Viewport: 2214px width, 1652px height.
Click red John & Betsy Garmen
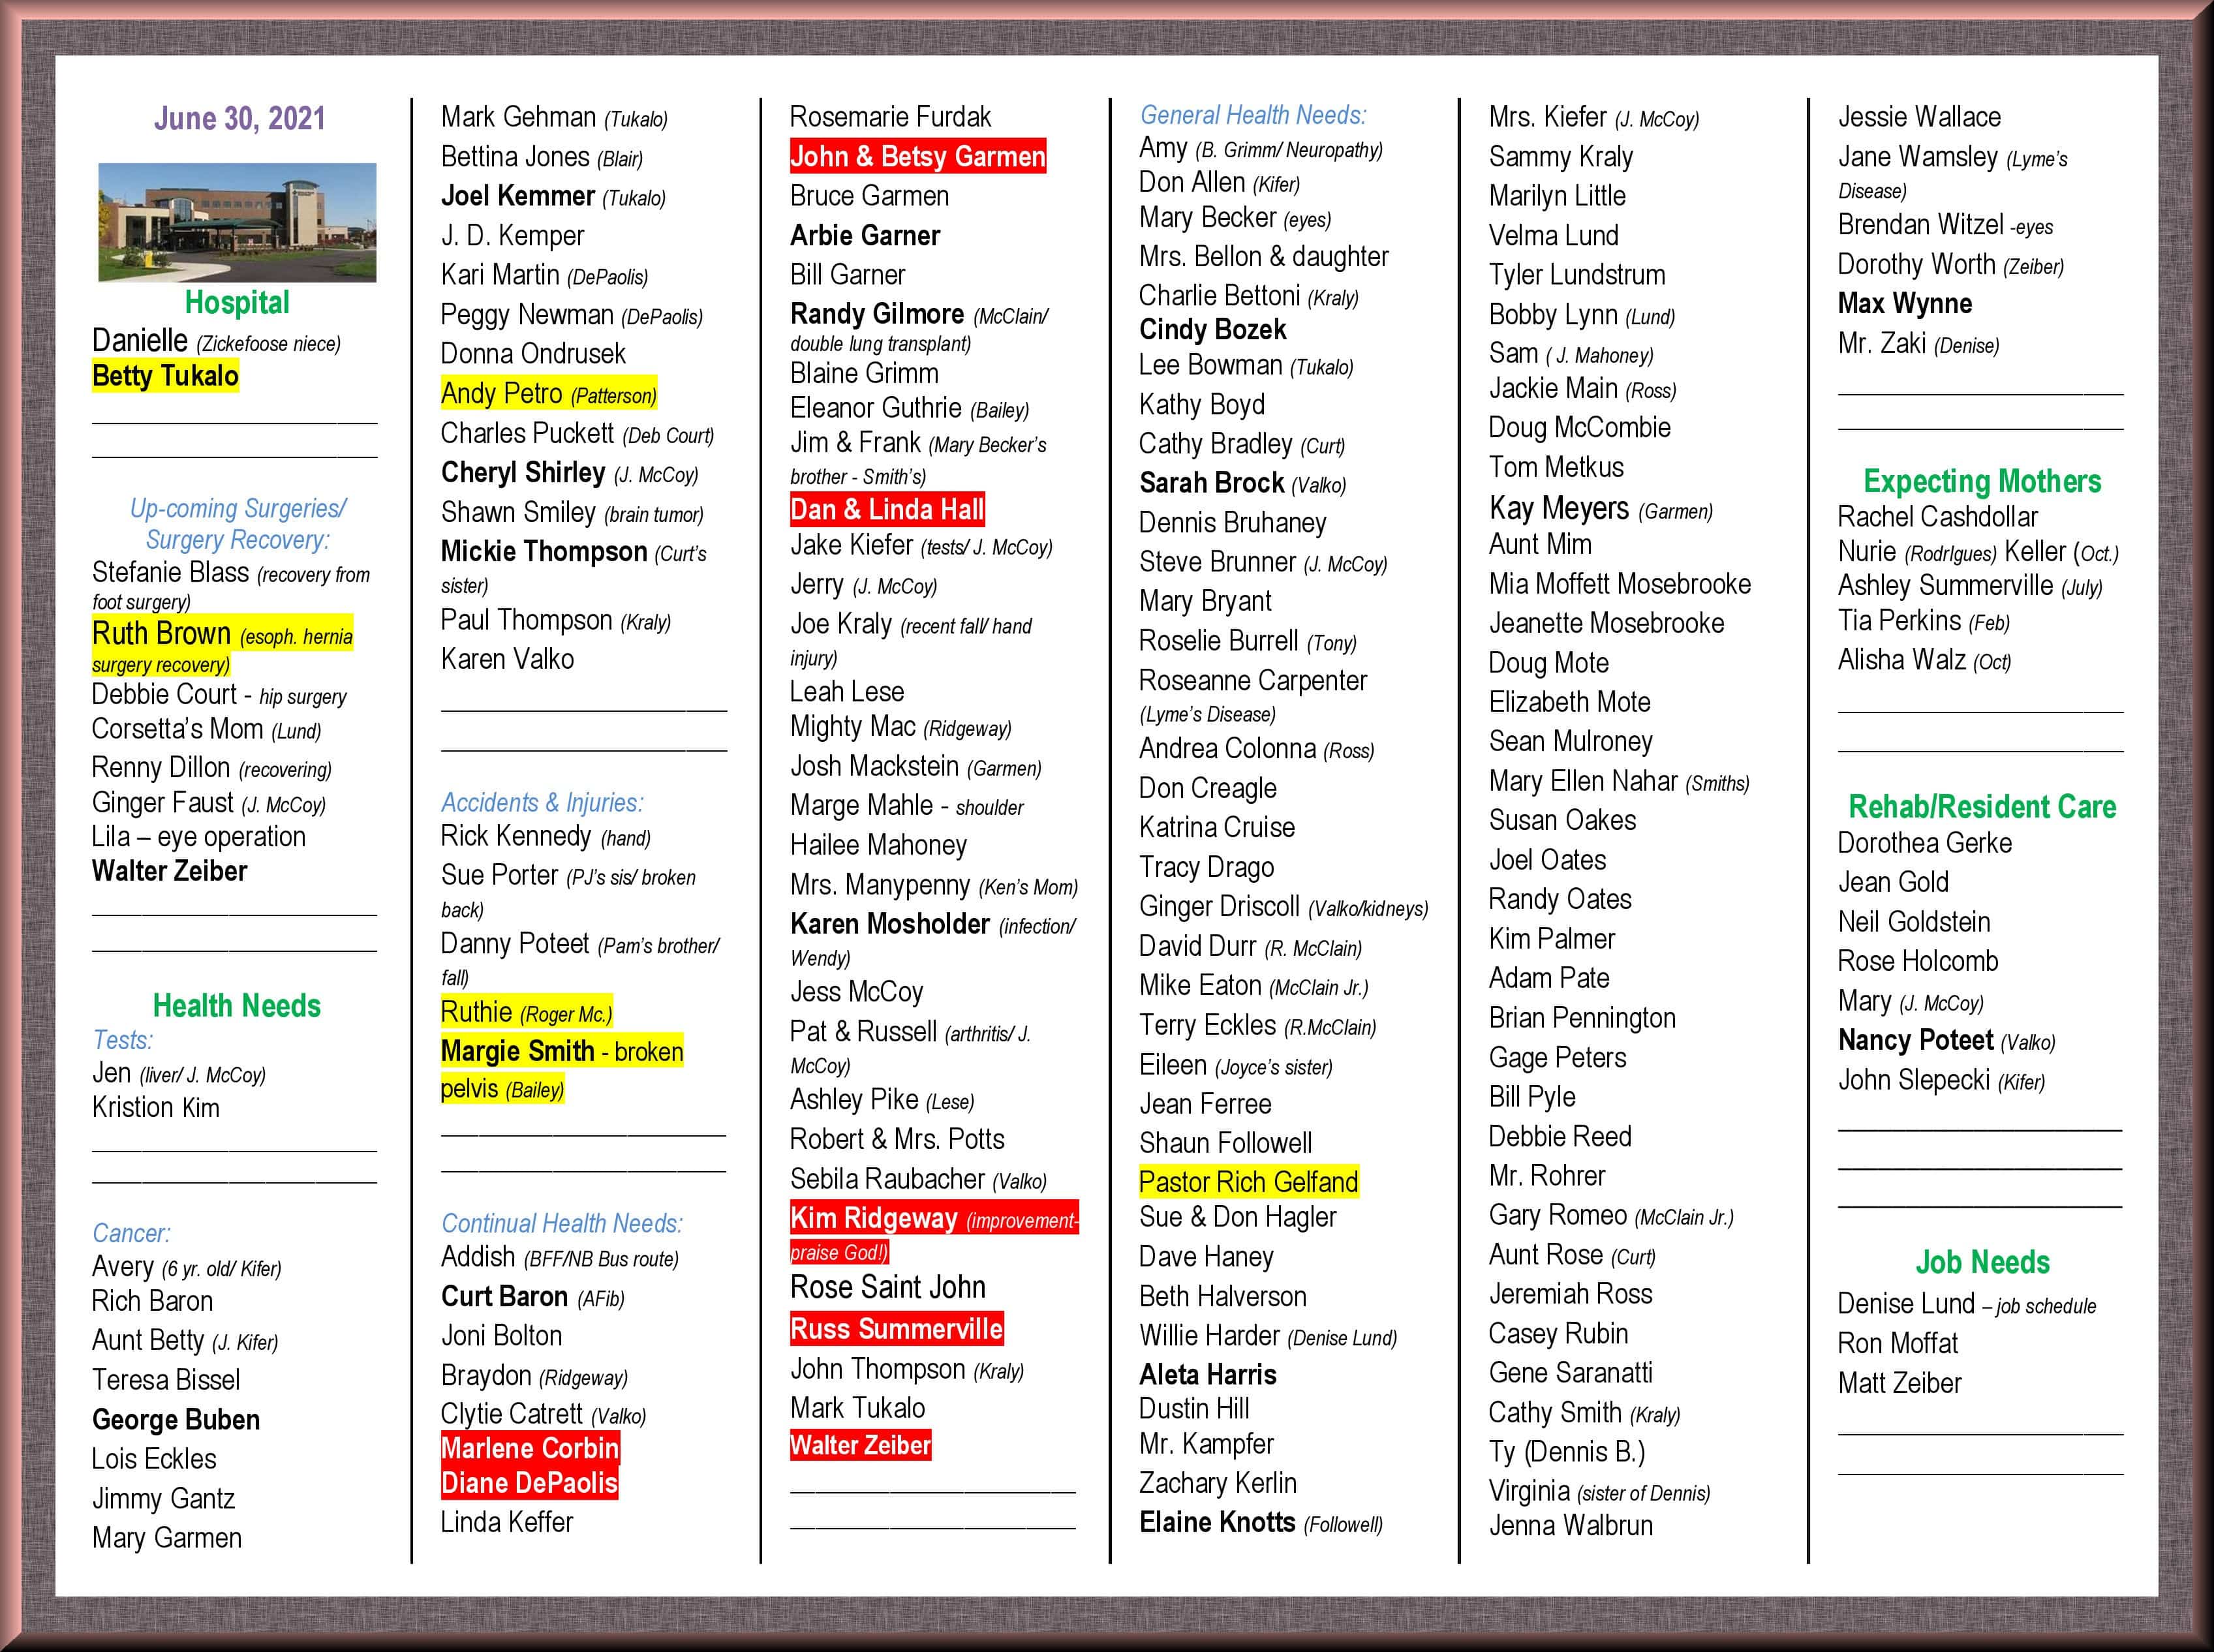[917, 156]
